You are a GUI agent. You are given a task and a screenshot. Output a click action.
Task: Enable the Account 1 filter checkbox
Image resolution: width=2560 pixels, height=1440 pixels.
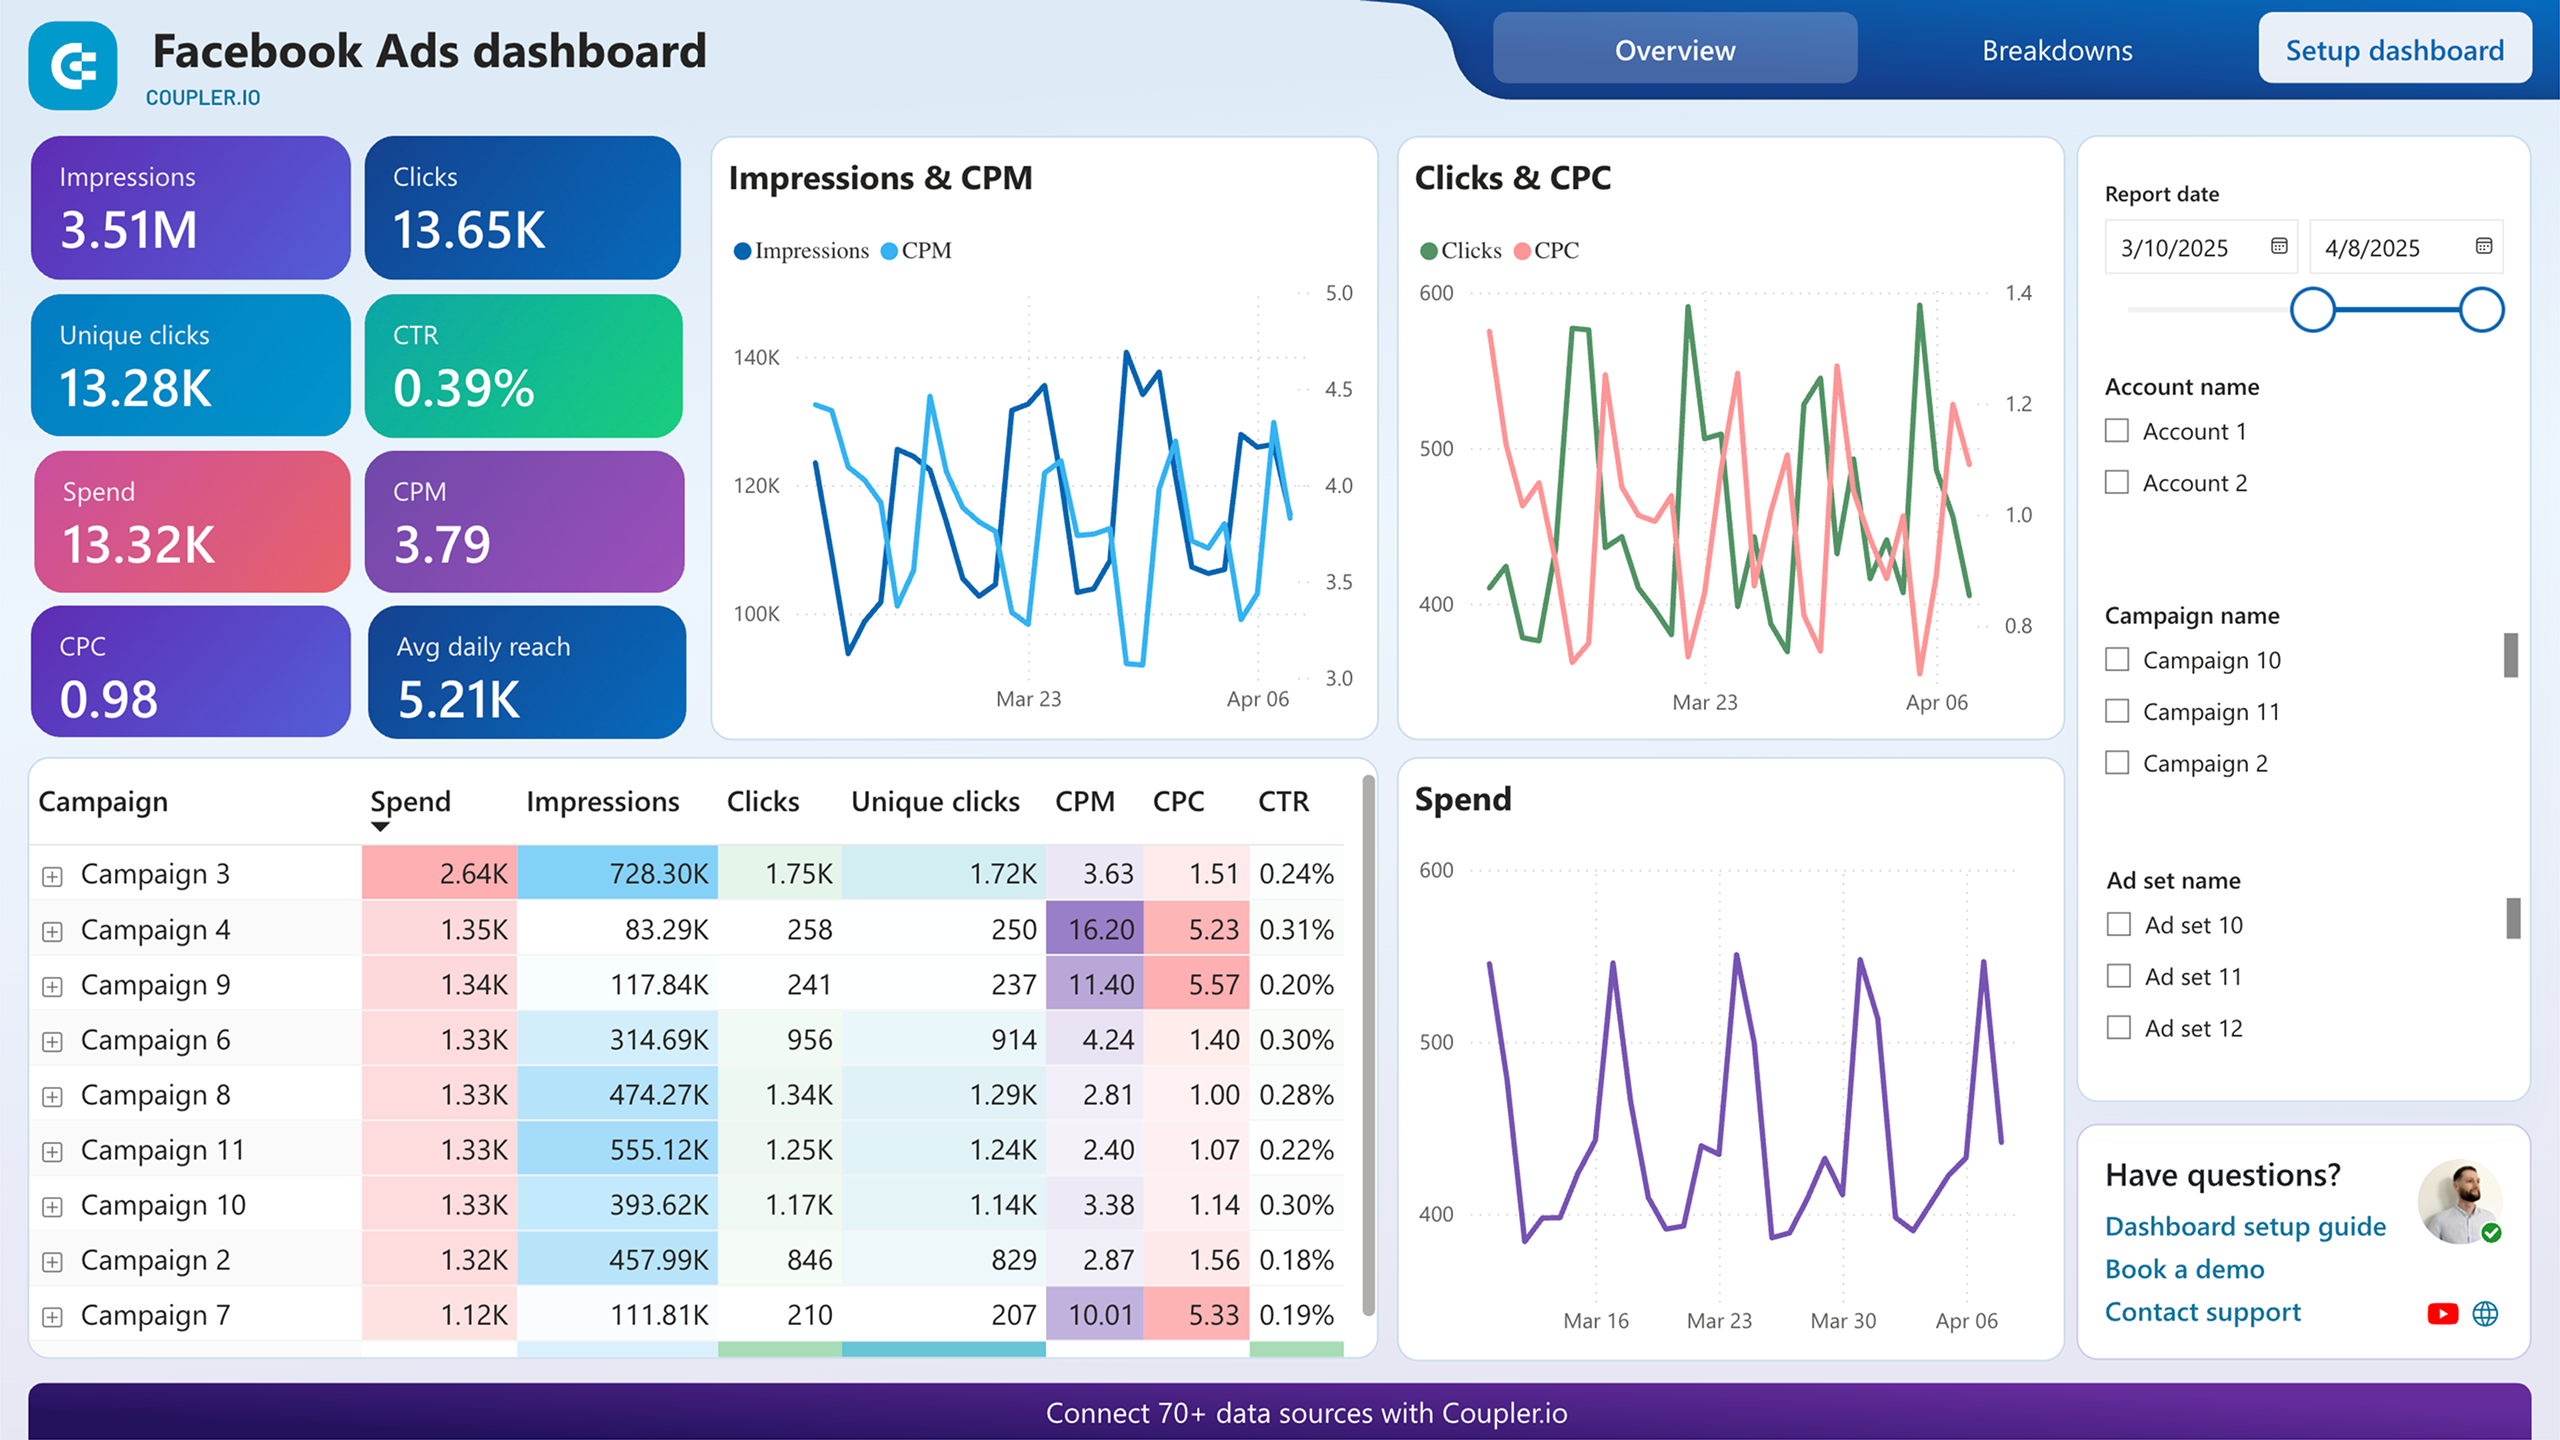coord(2117,431)
